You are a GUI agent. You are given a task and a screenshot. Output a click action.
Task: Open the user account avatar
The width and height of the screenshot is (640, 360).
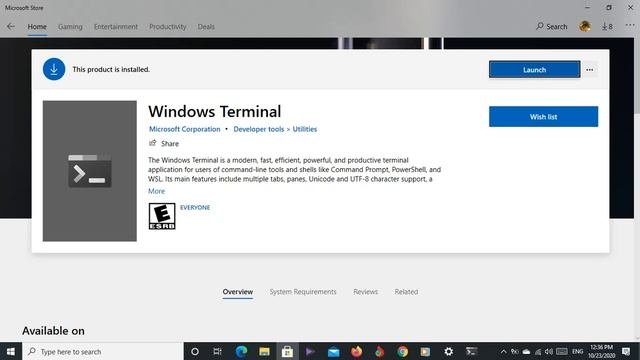point(584,26)
